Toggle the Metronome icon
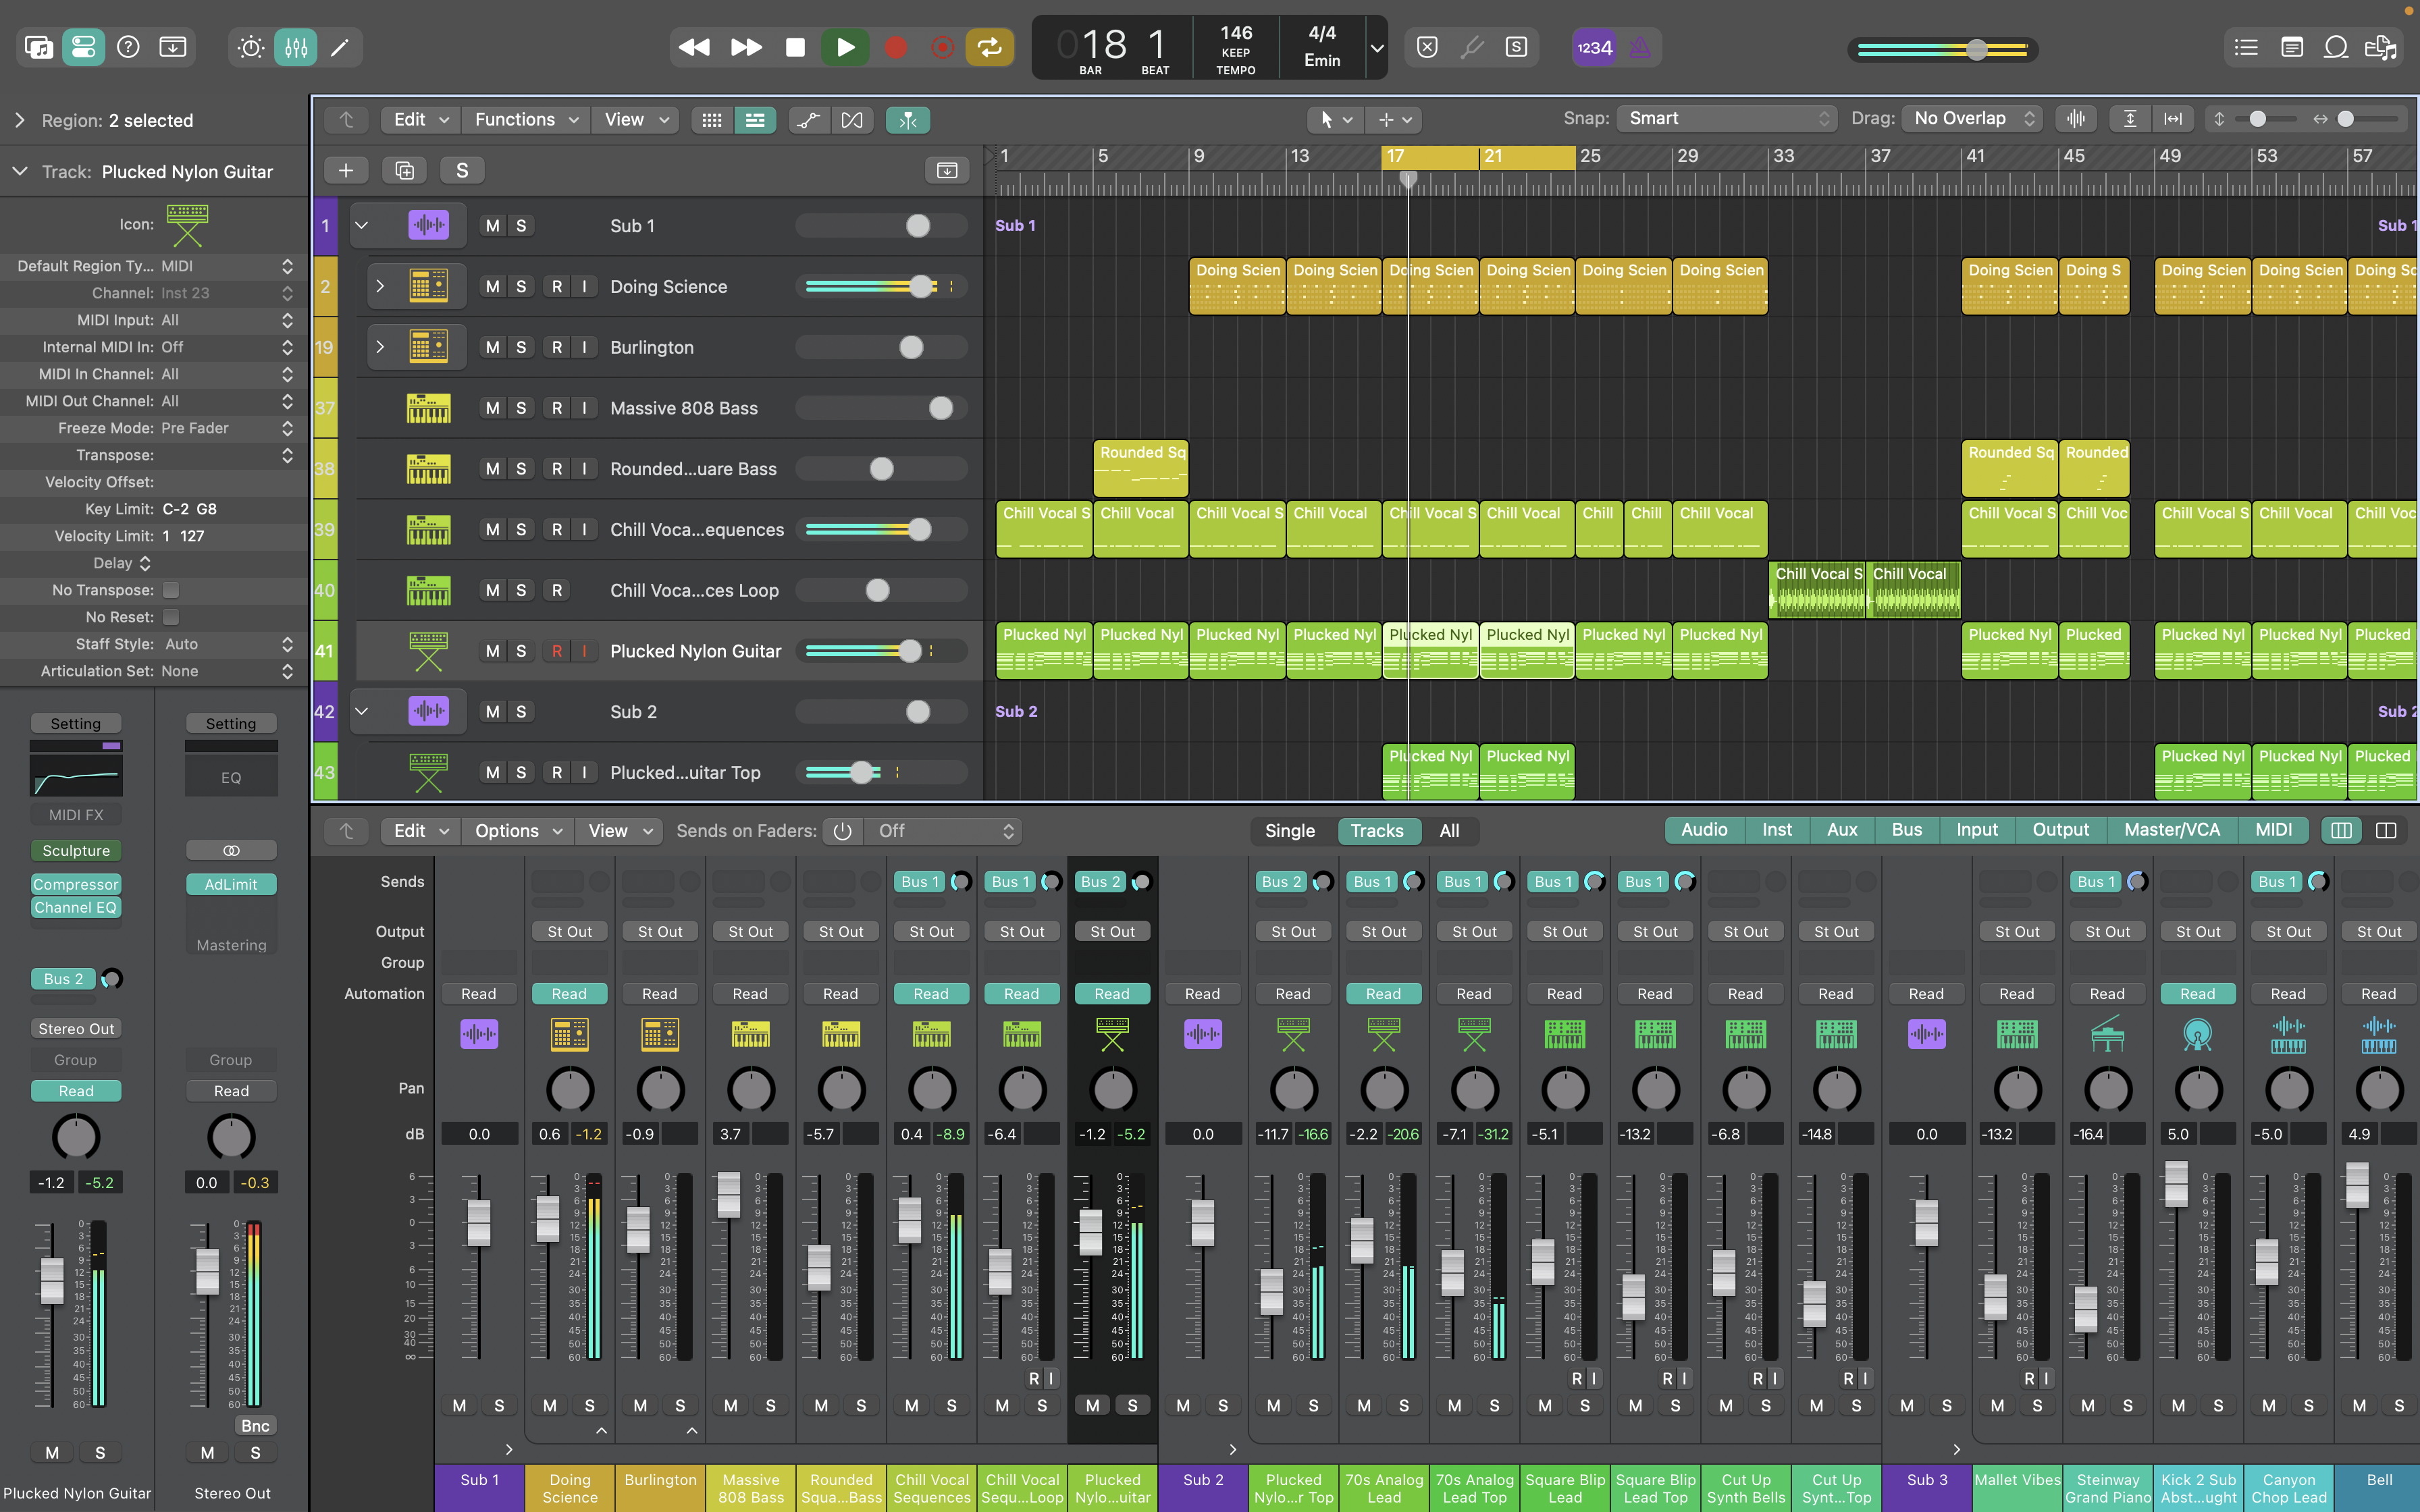2420x1512 pixels. point(1640,47)
